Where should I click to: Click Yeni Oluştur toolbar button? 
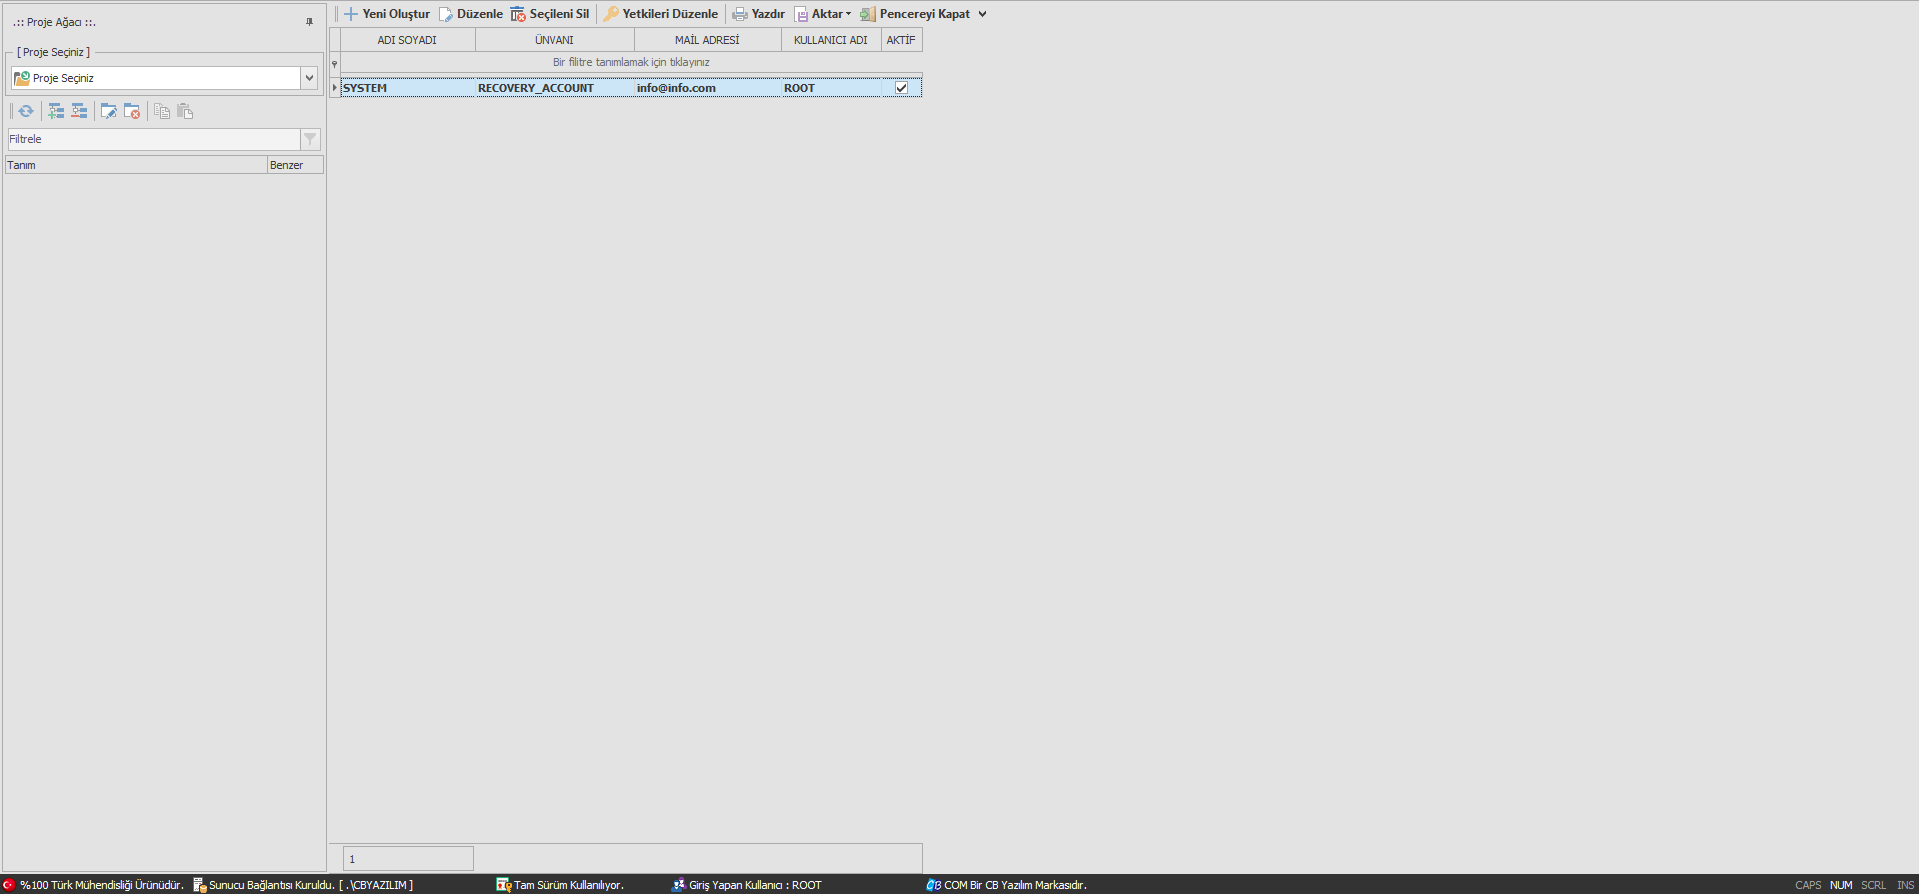pyautogui.click(x=387, y=14)
